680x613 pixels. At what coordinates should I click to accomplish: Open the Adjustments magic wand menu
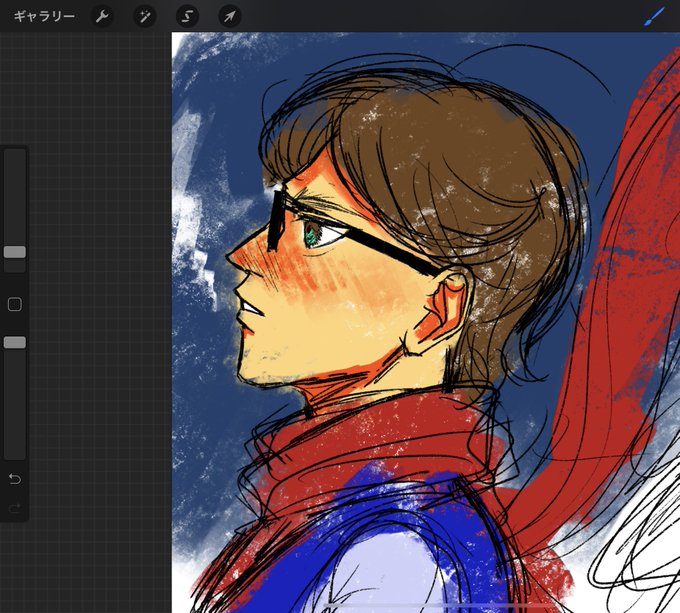(144, 16)
